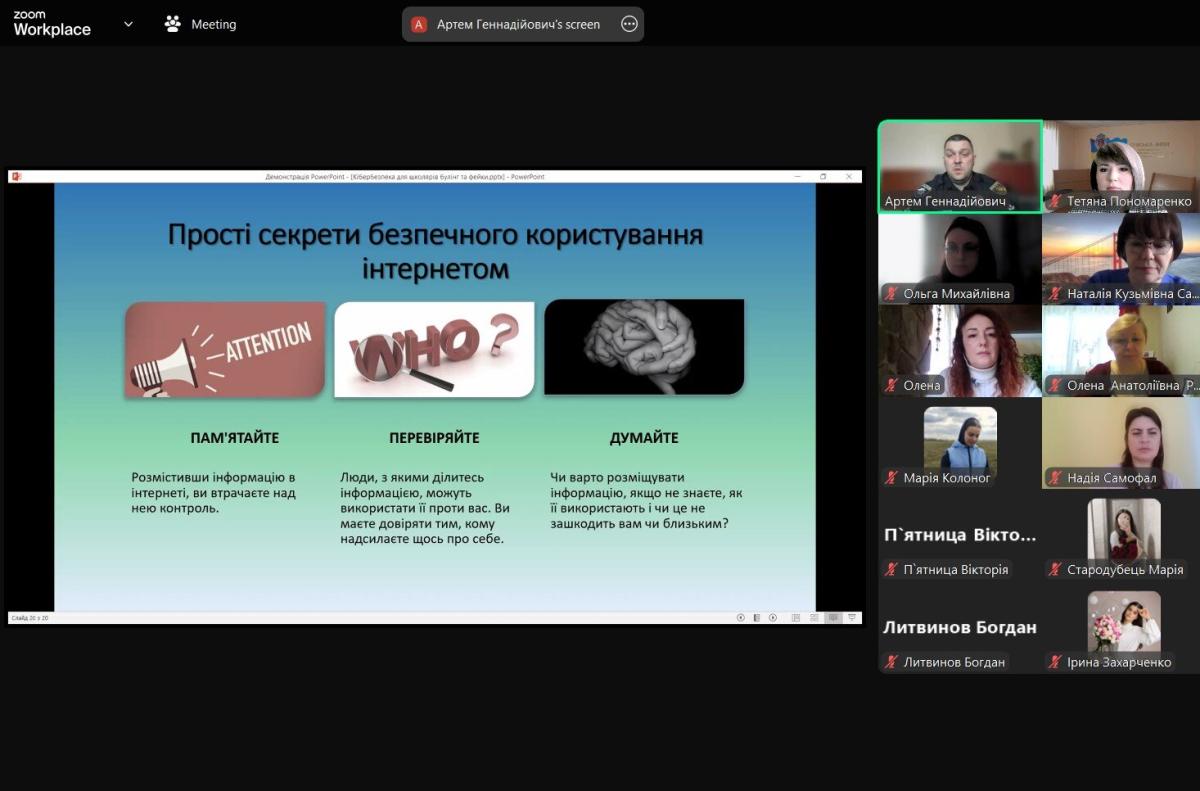The image size is (1200, 791).
Task: Click the ATTENTION megaphone image on the slide
Action: [x=225, y=350]
